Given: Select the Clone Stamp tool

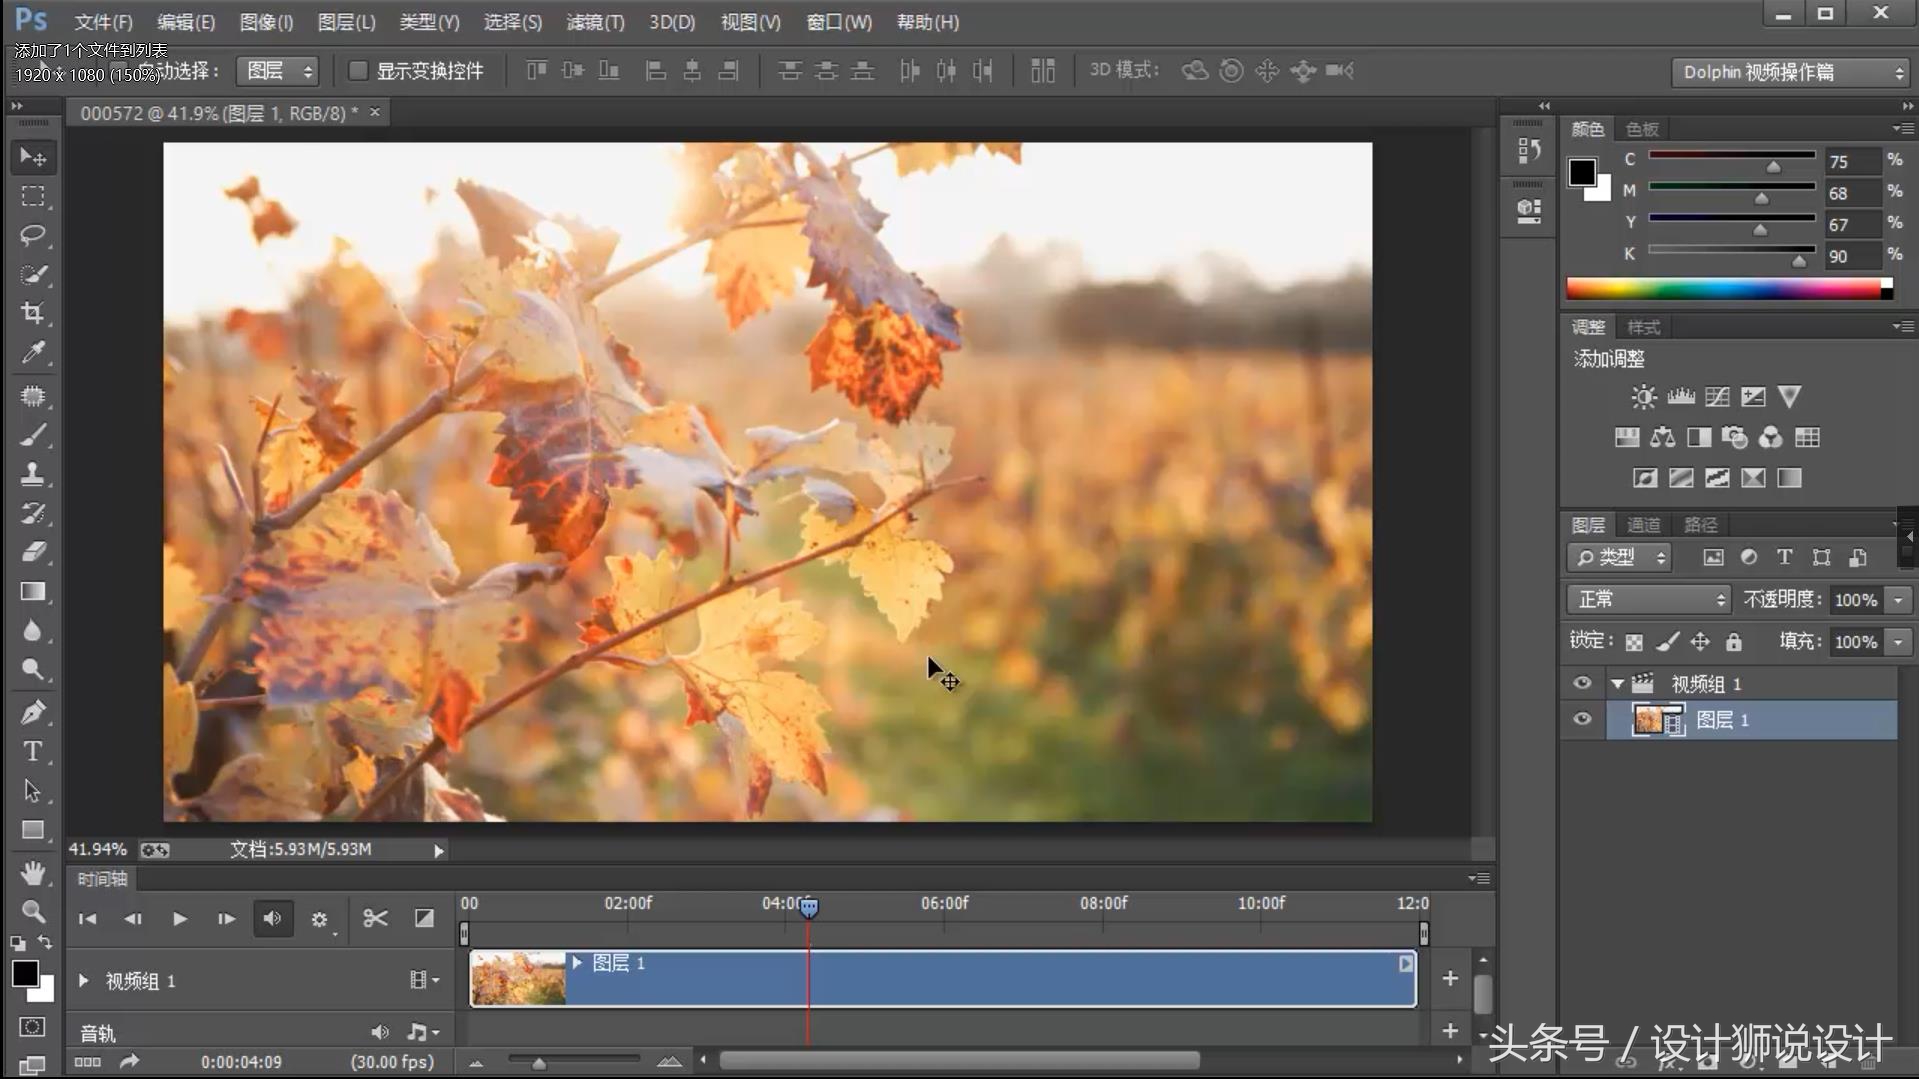Looking at the screenshot, I should coord(33,474).
